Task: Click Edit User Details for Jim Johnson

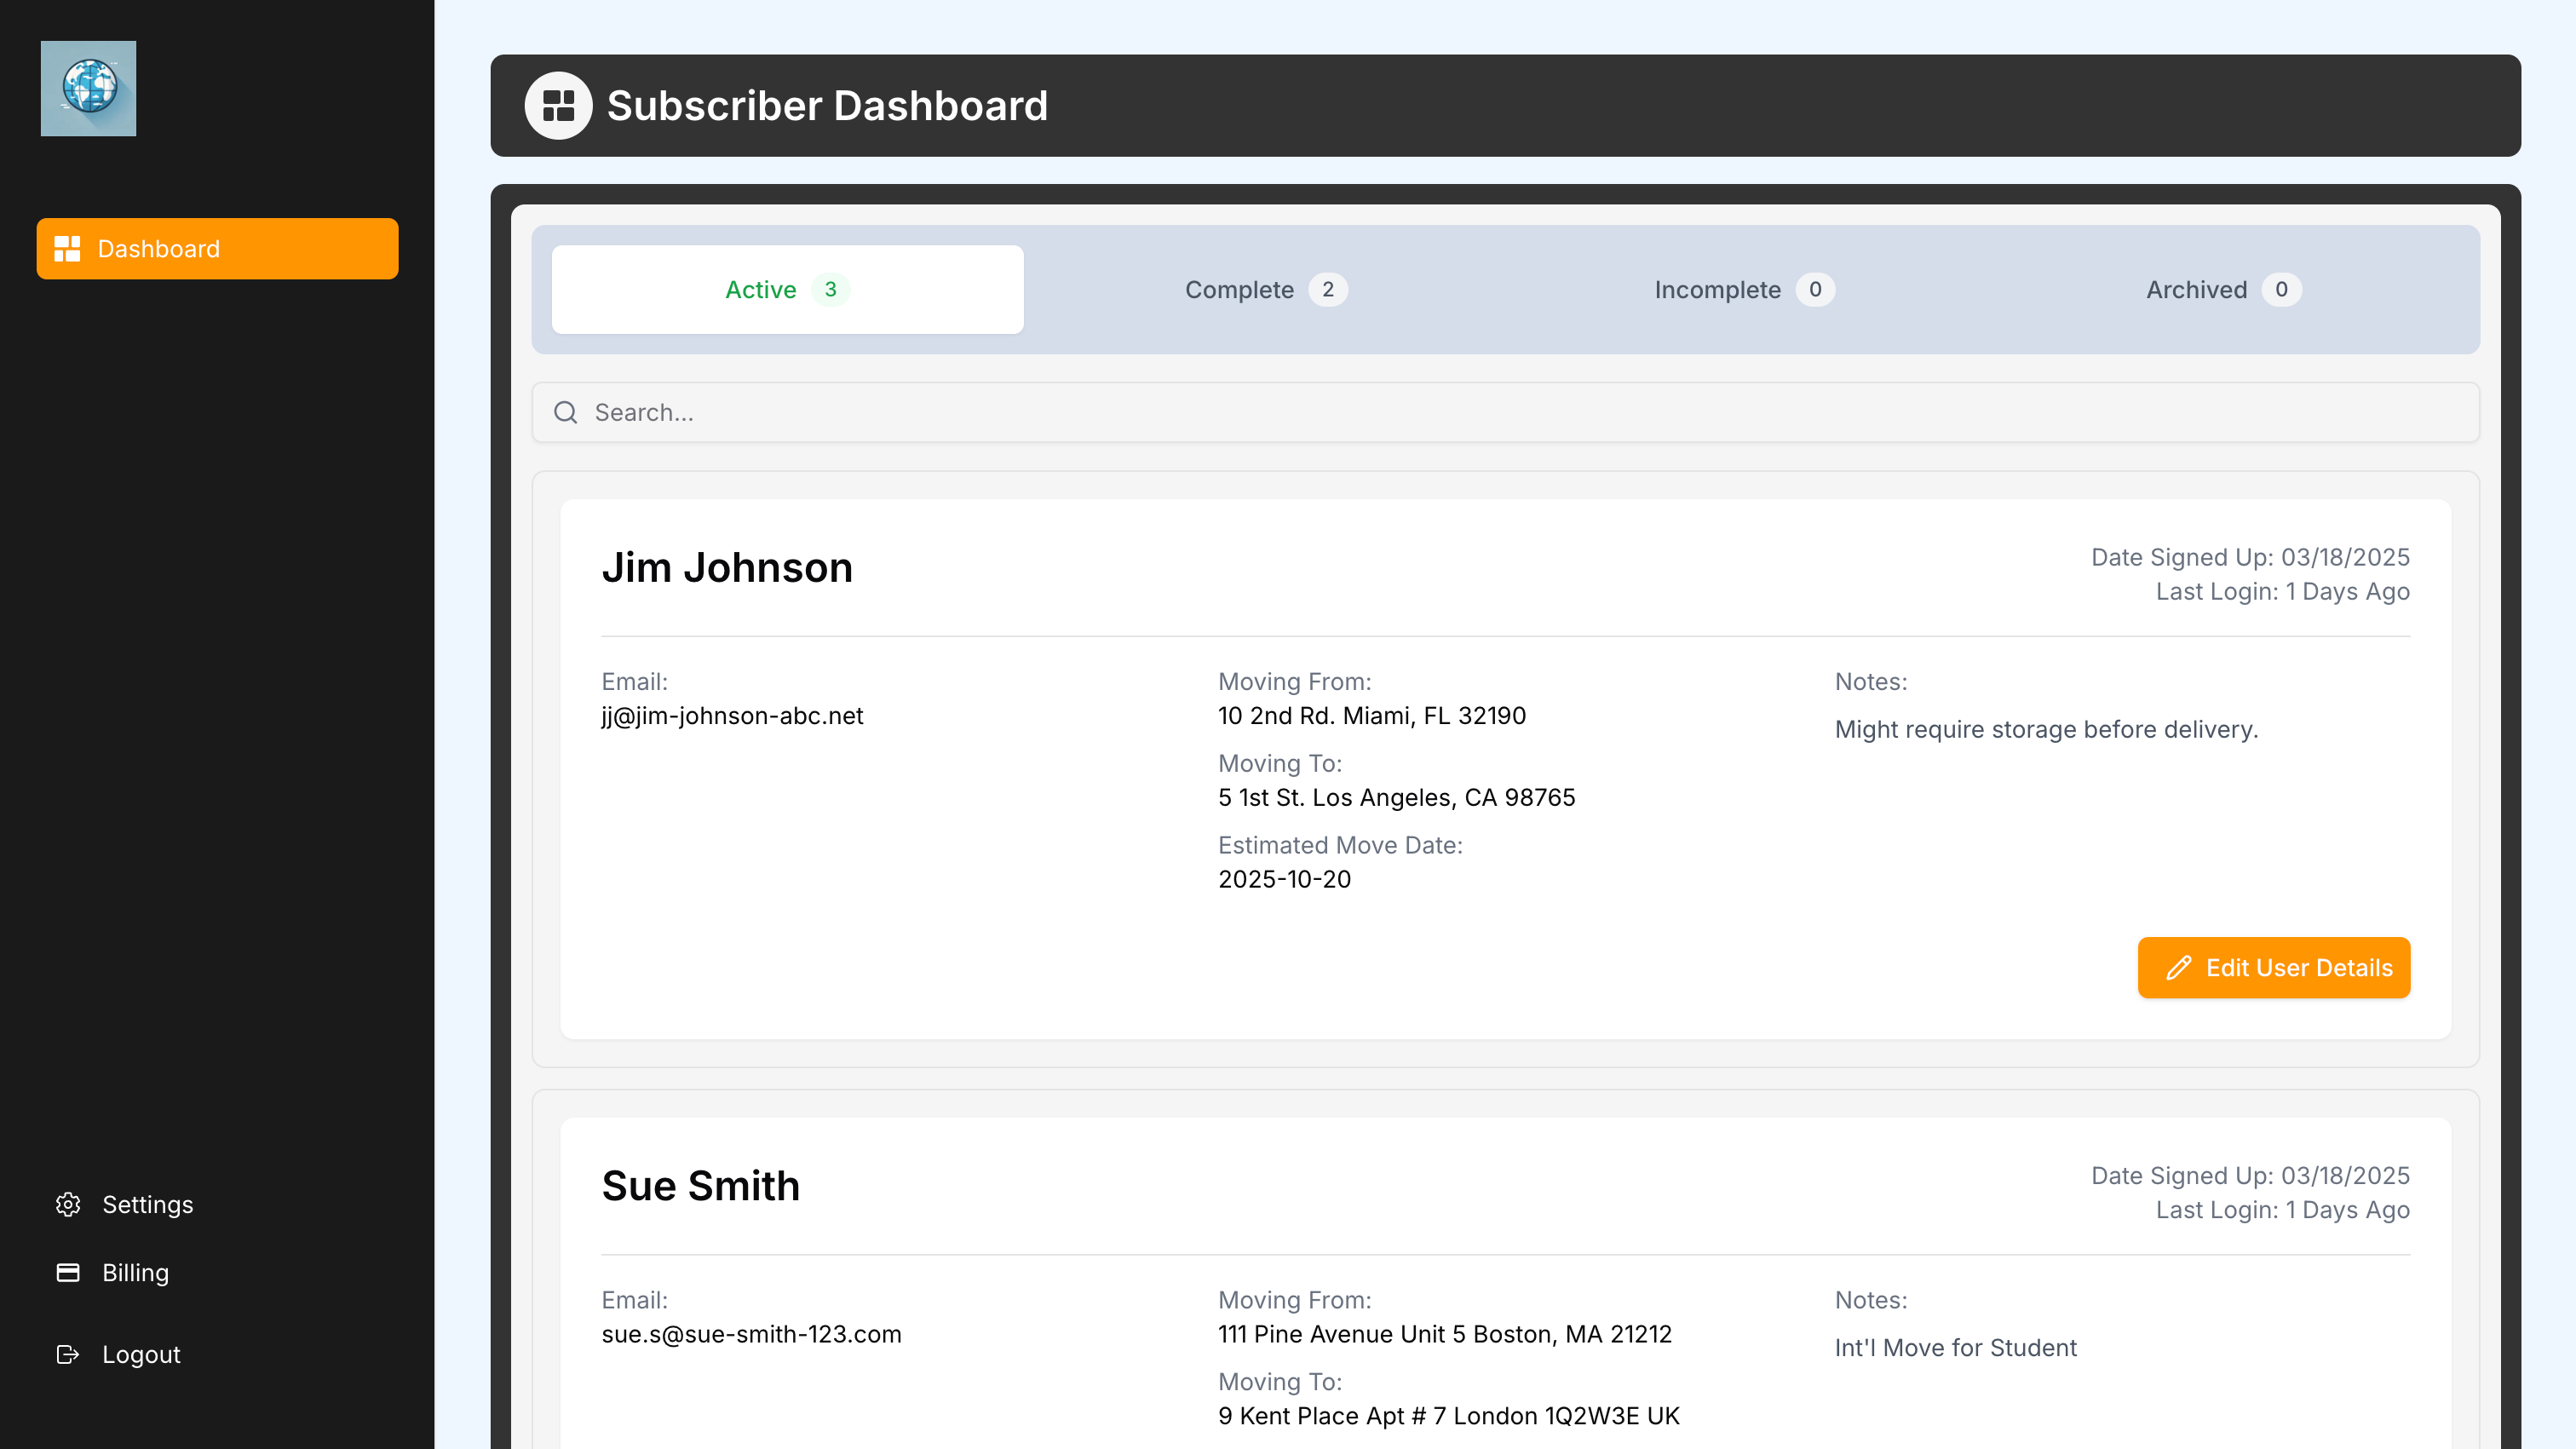Action: coord(2274,967)
